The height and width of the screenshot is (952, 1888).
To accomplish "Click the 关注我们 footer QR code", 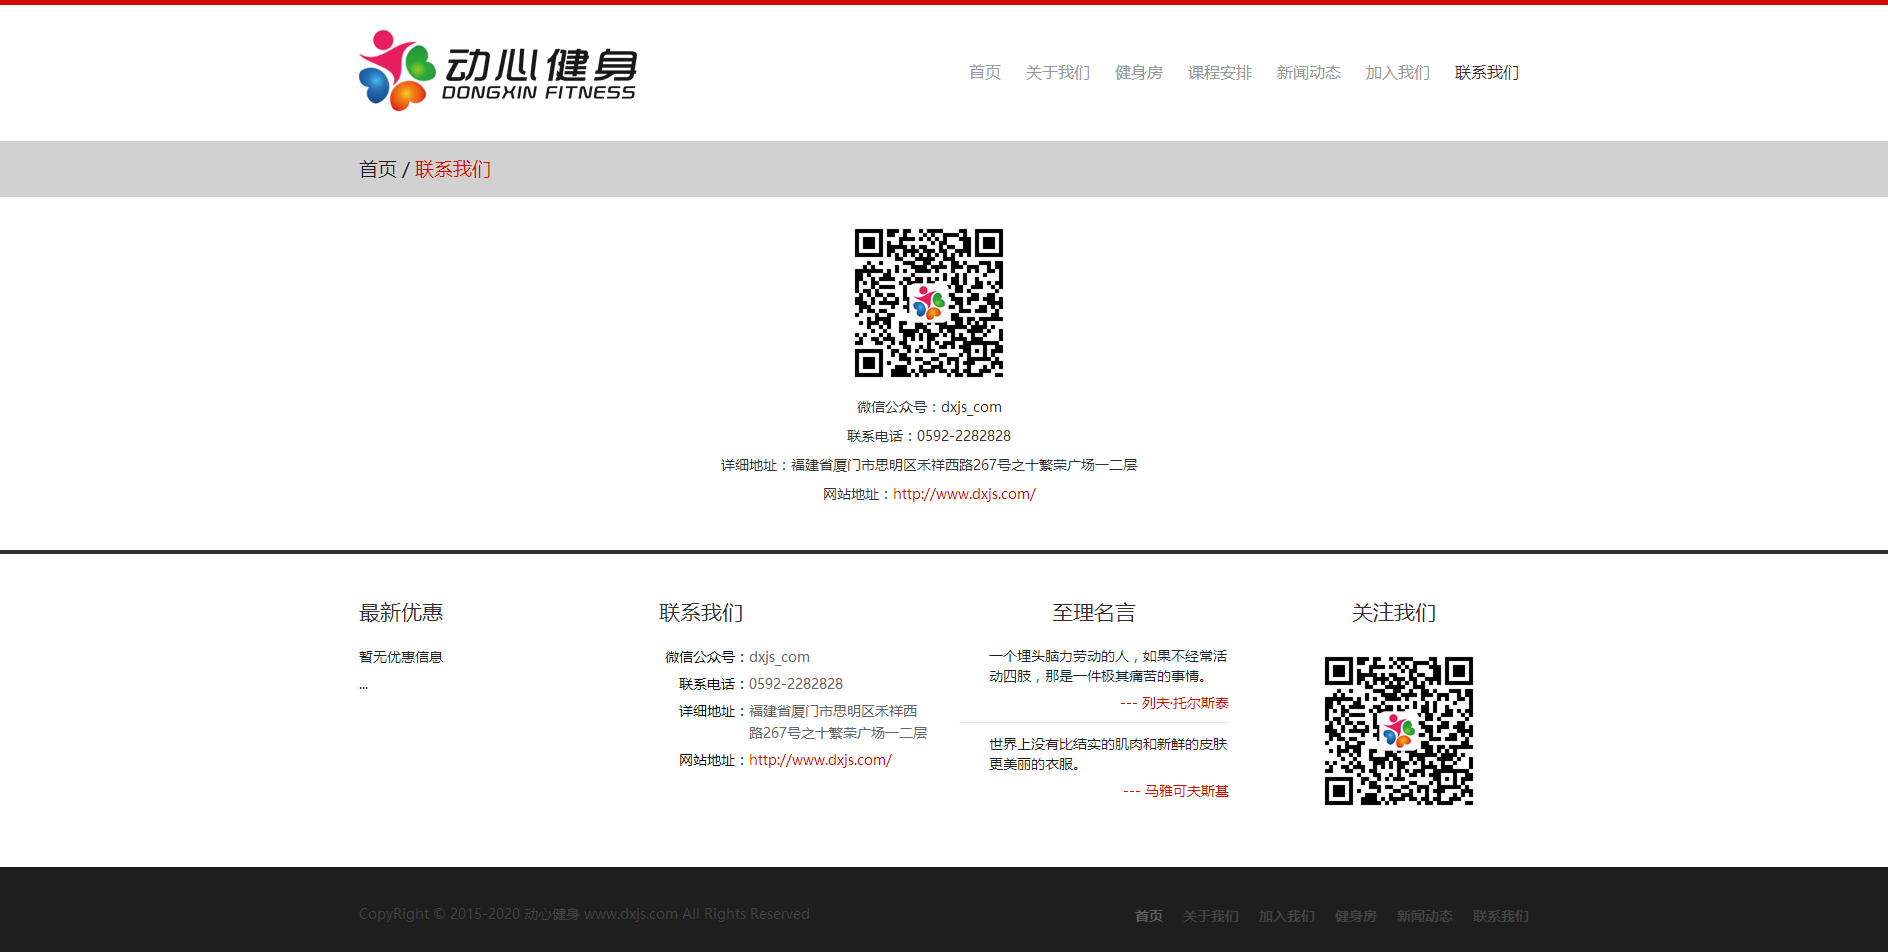I will coord(1398,730).
